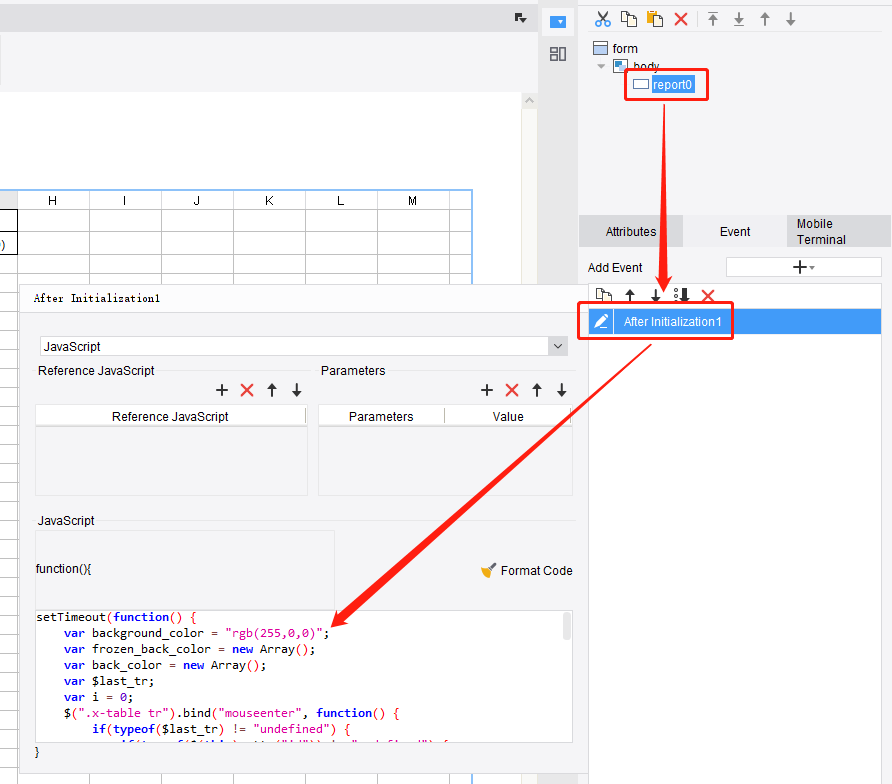Screen dimensions: 892x784
Task: Switch to the Mobile Terminal tab
Action: 821,231
